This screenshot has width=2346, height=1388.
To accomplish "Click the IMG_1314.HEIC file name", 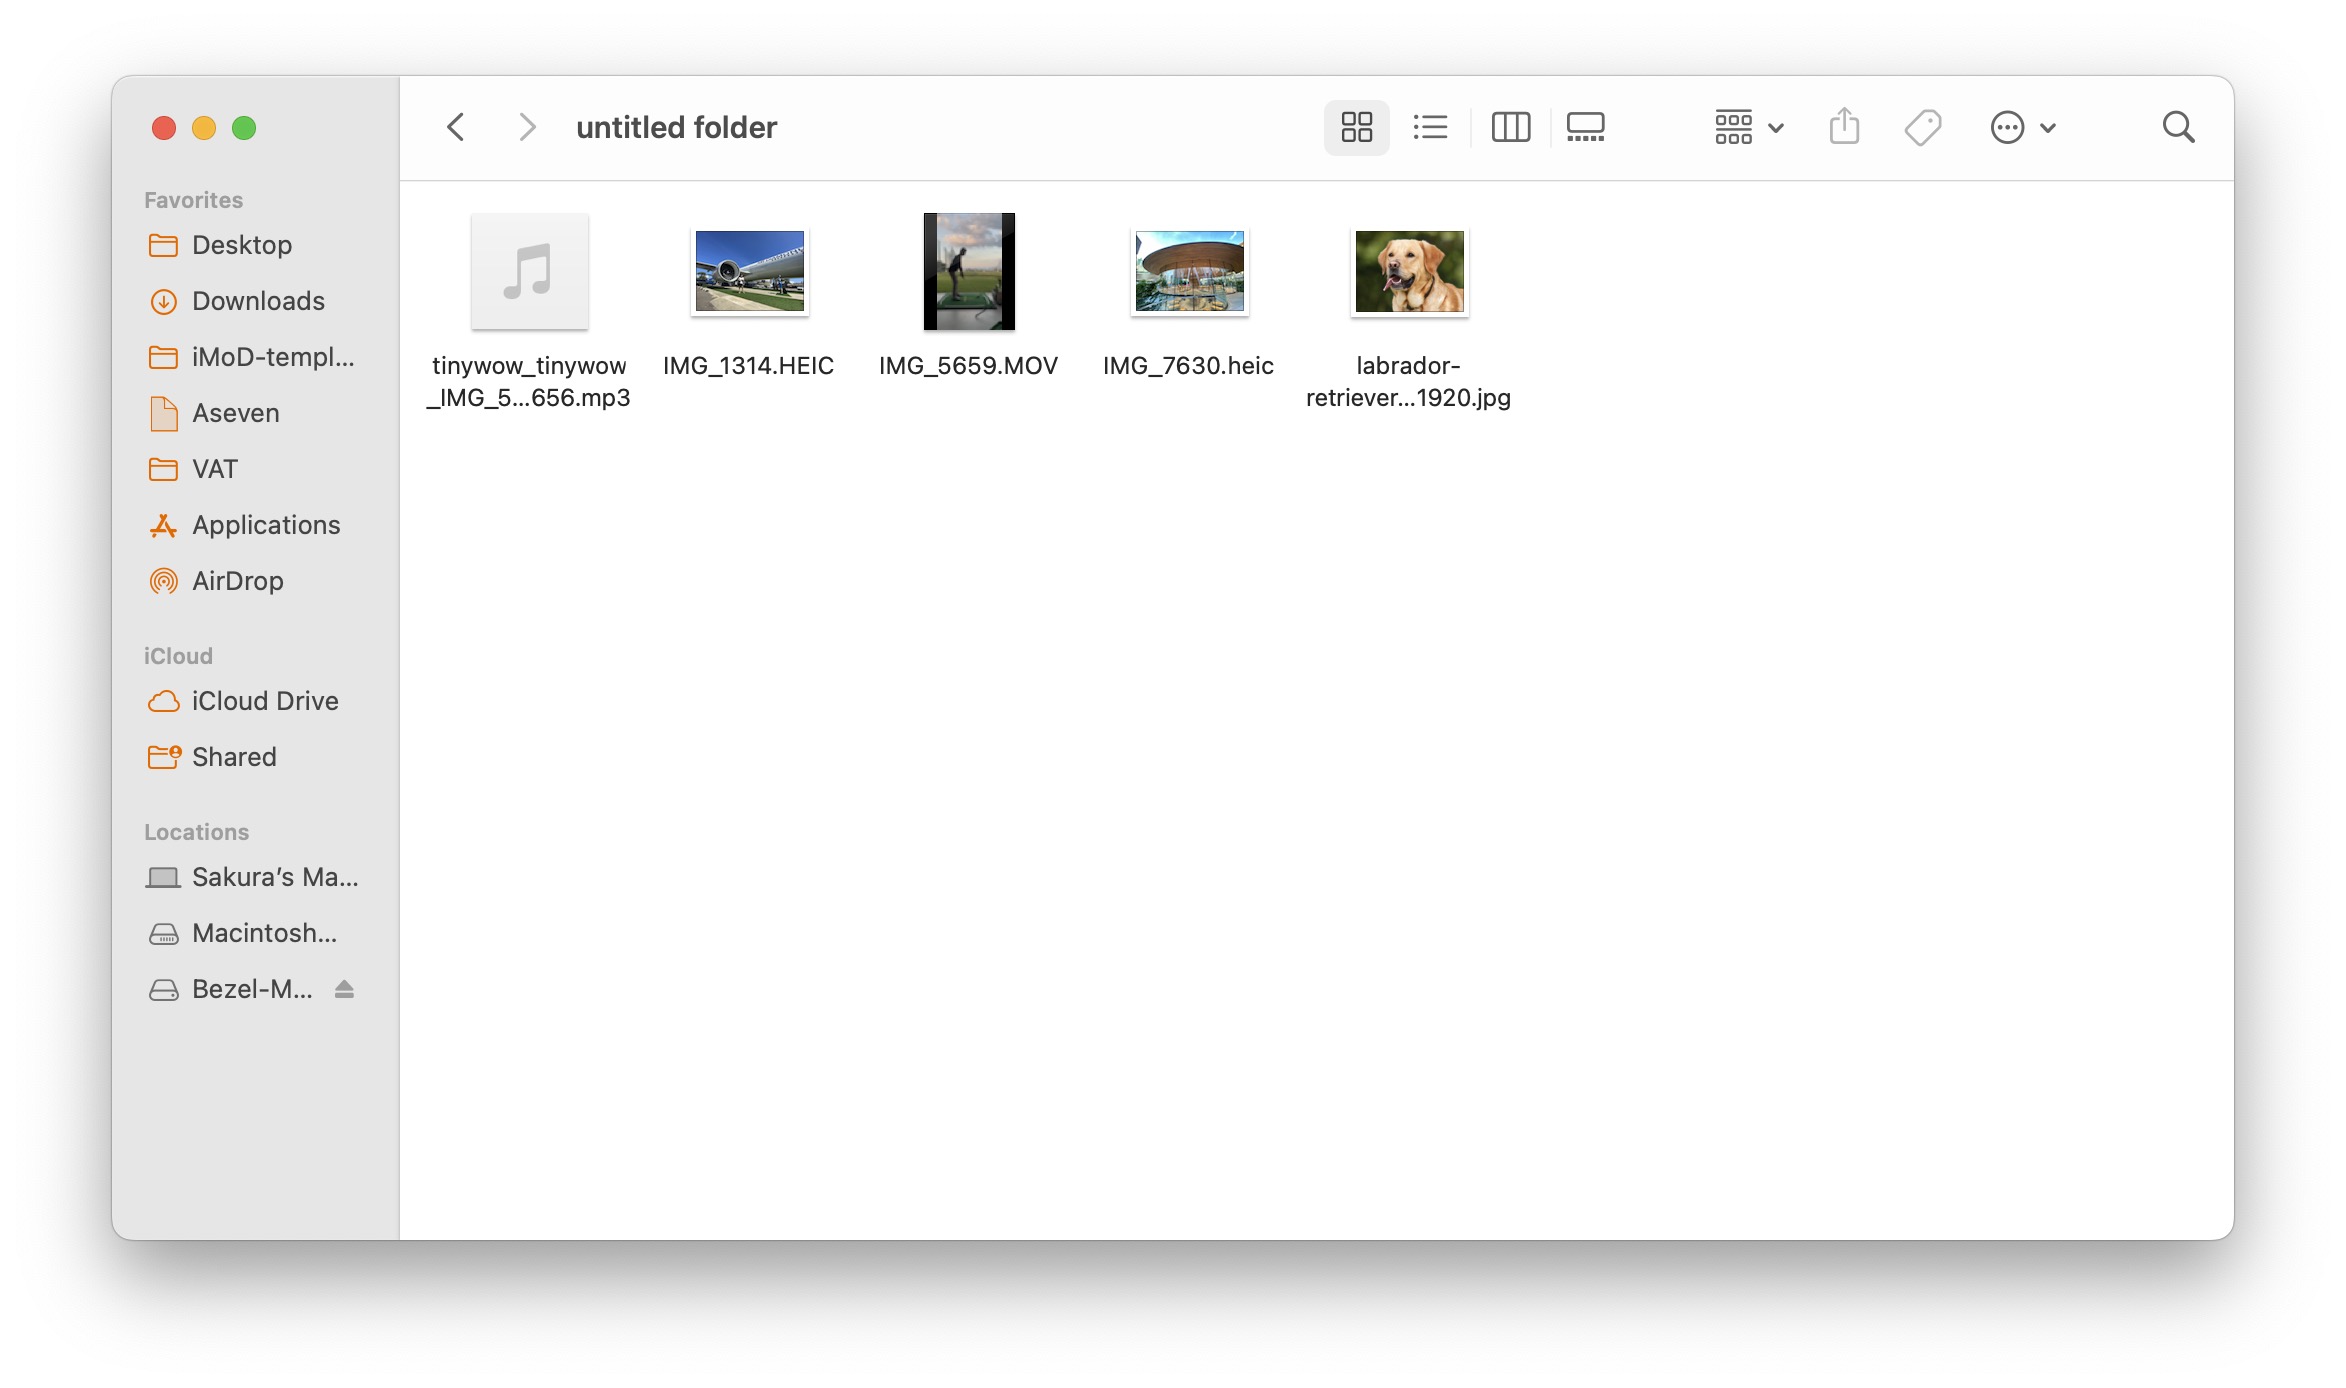I will pyautogui.click(x=748, y=366).
